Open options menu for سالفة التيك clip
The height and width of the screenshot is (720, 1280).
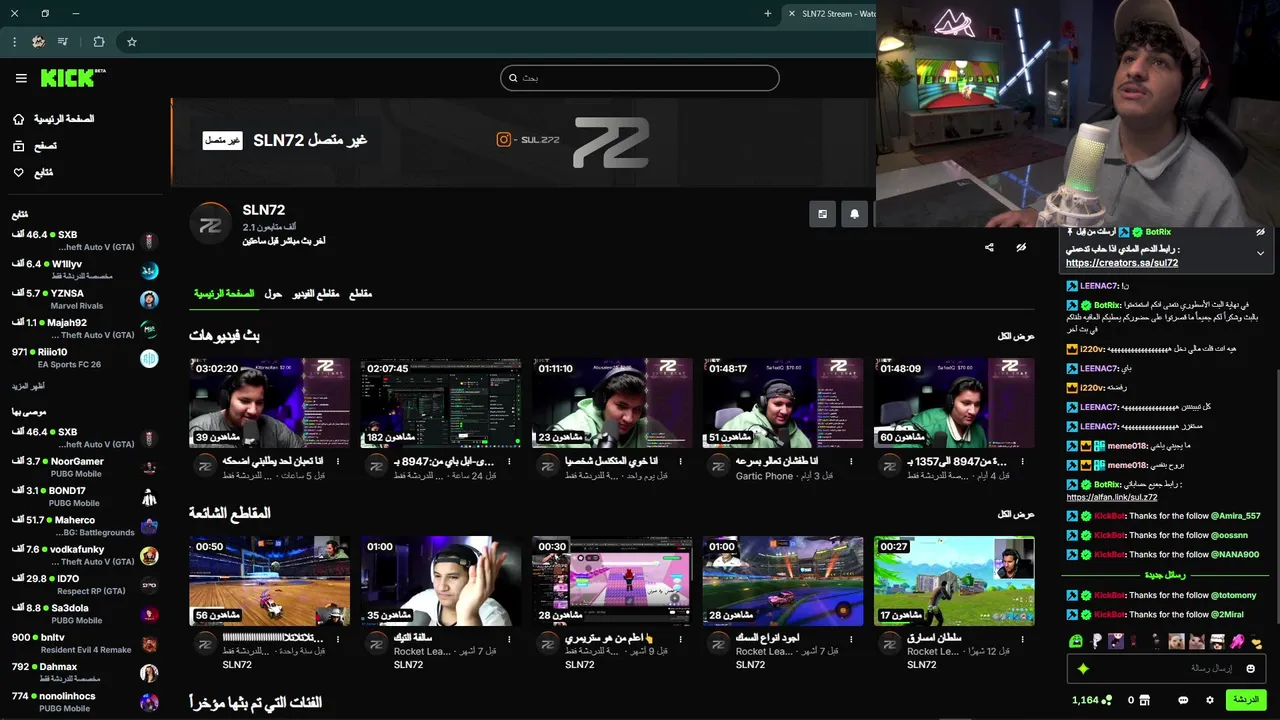(509, 638)
